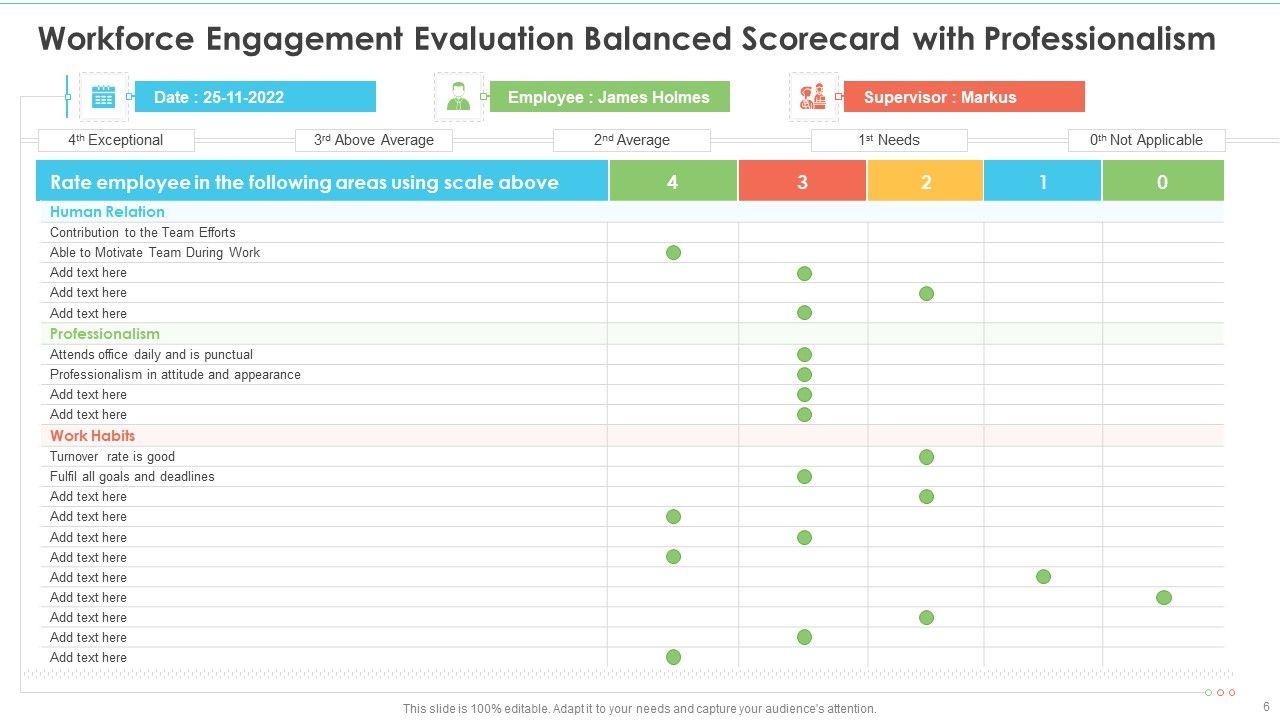The image size is (1280, 720).
Task: Click the green column header numbered 4
Action: tap(673, 182)
